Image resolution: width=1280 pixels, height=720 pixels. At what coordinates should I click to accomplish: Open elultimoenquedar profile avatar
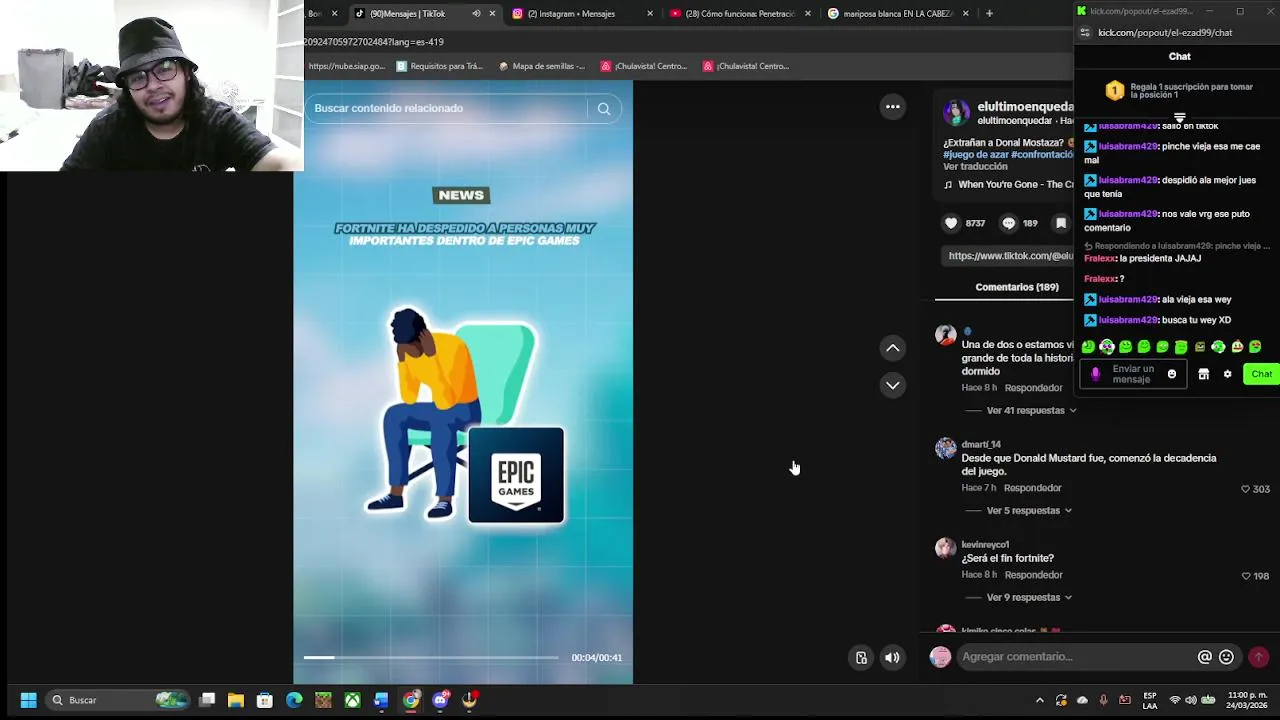(956, 112)
